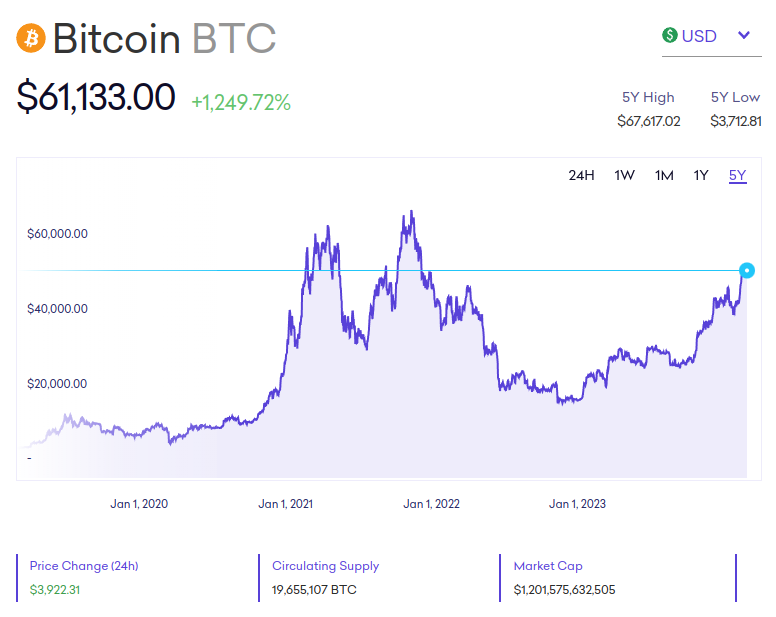Screen dimensions: 776x617
Task: Click the blue current-price marker dot
Action: tap(746, 270)
